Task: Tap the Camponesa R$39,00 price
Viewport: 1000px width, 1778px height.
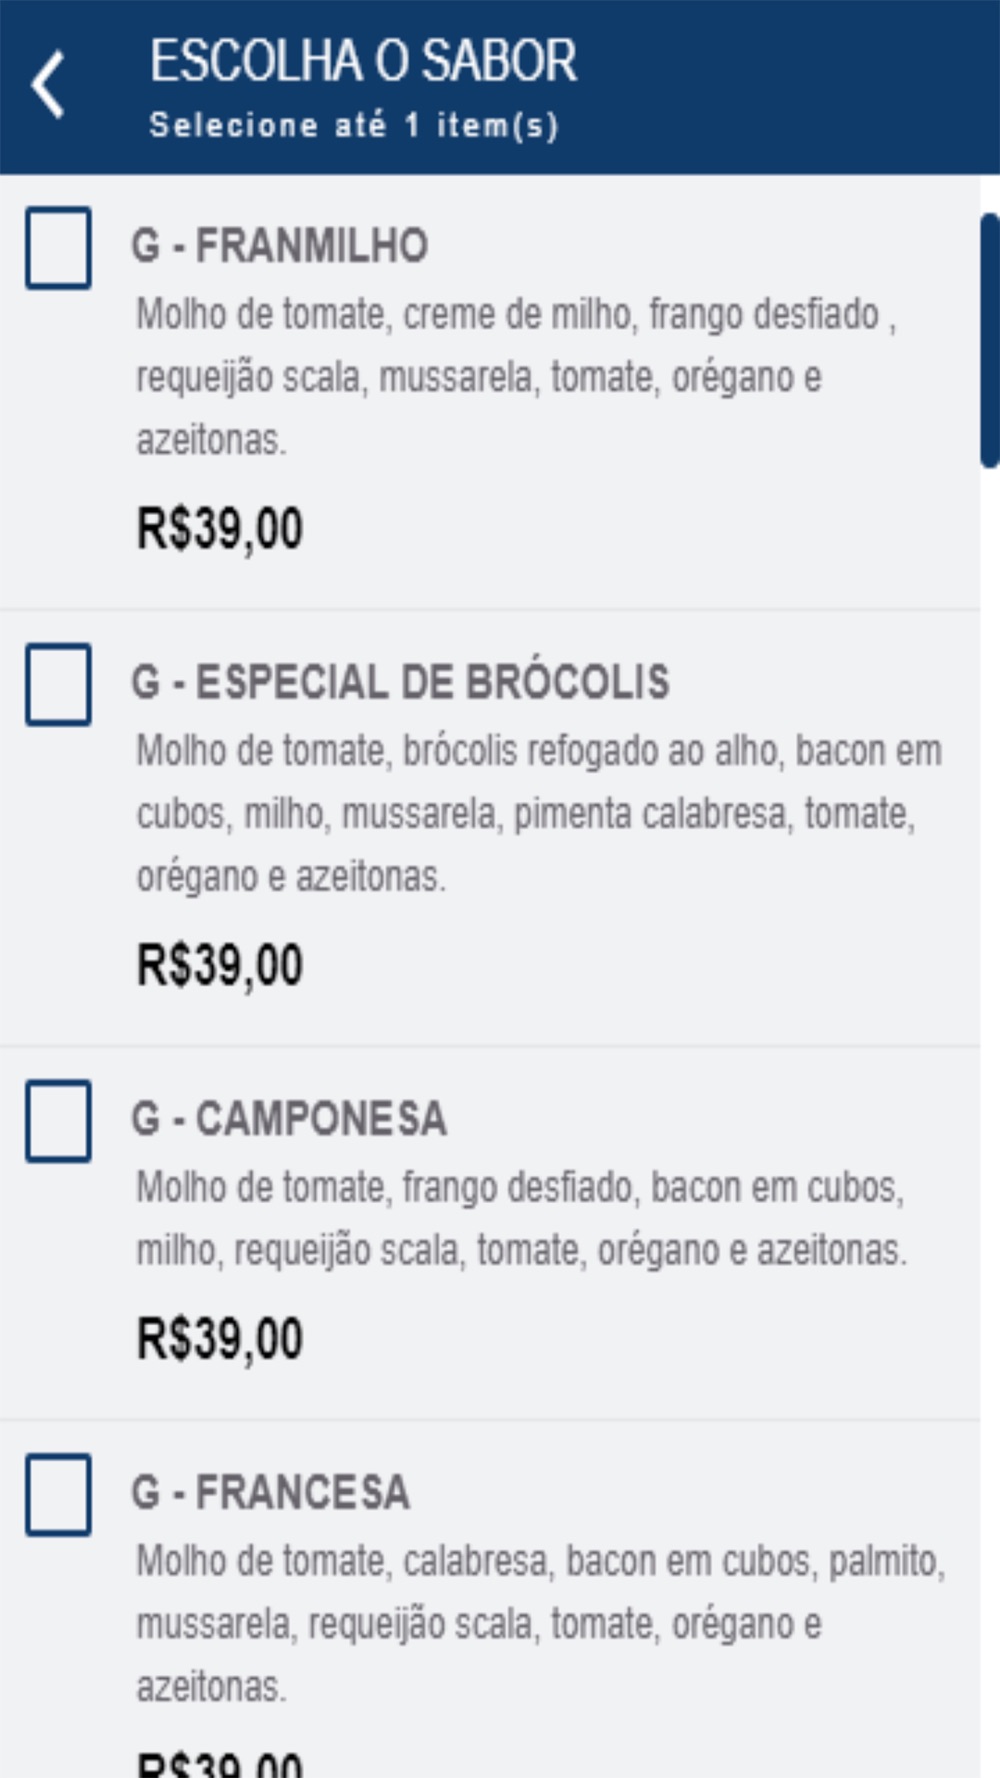Action: tap(220, 1338)
